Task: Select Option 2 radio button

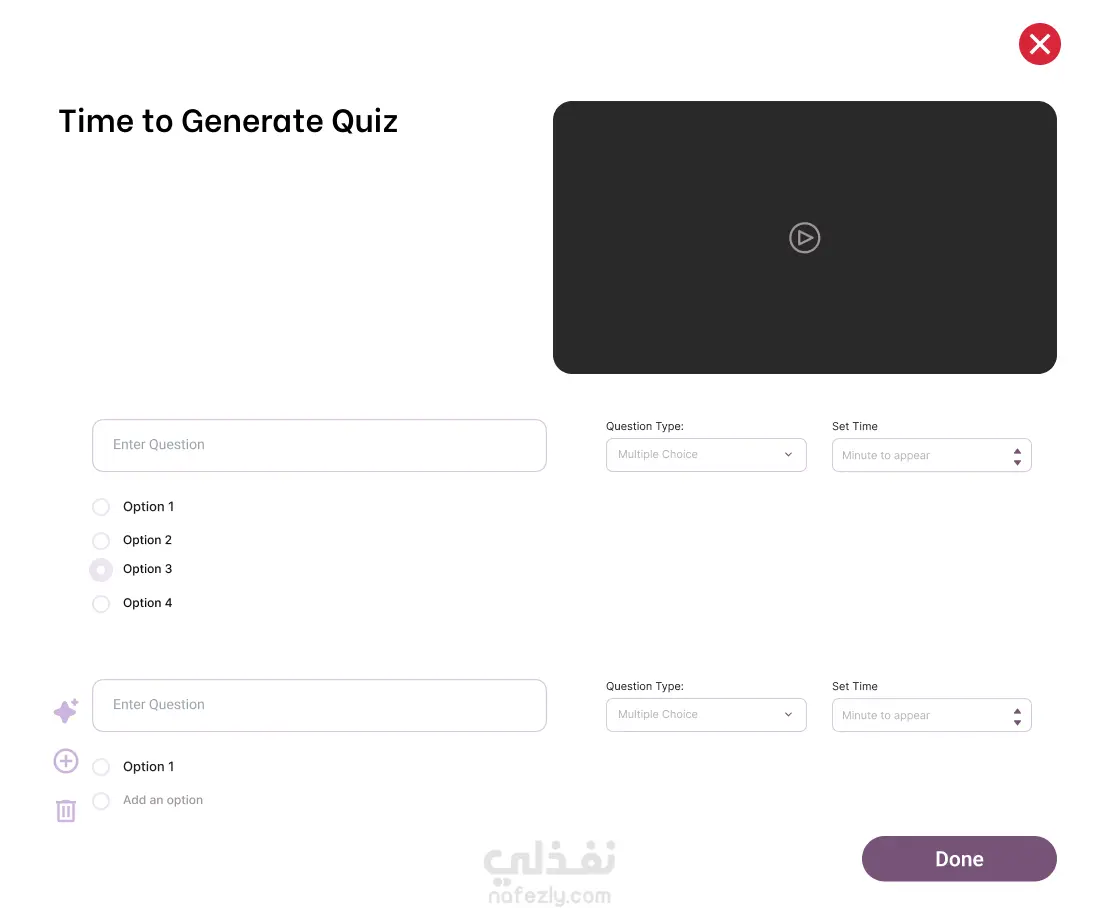Action: coord(101,541)
